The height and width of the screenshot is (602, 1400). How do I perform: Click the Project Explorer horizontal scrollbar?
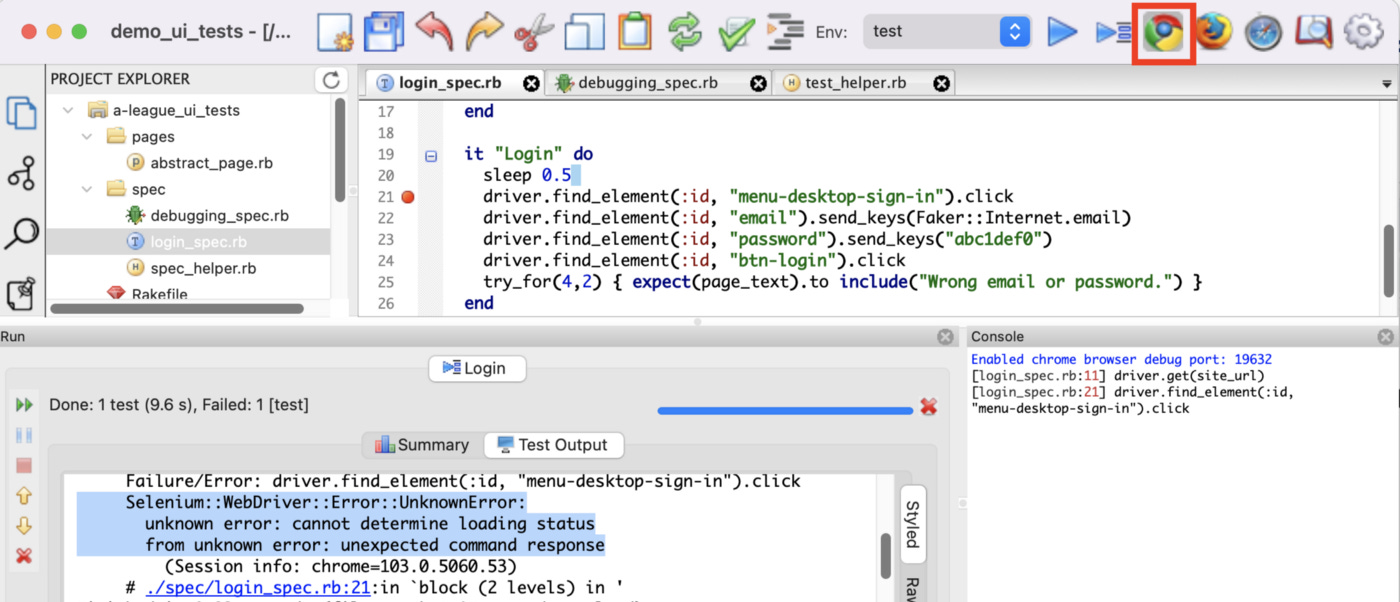click(x=177, y=309)
